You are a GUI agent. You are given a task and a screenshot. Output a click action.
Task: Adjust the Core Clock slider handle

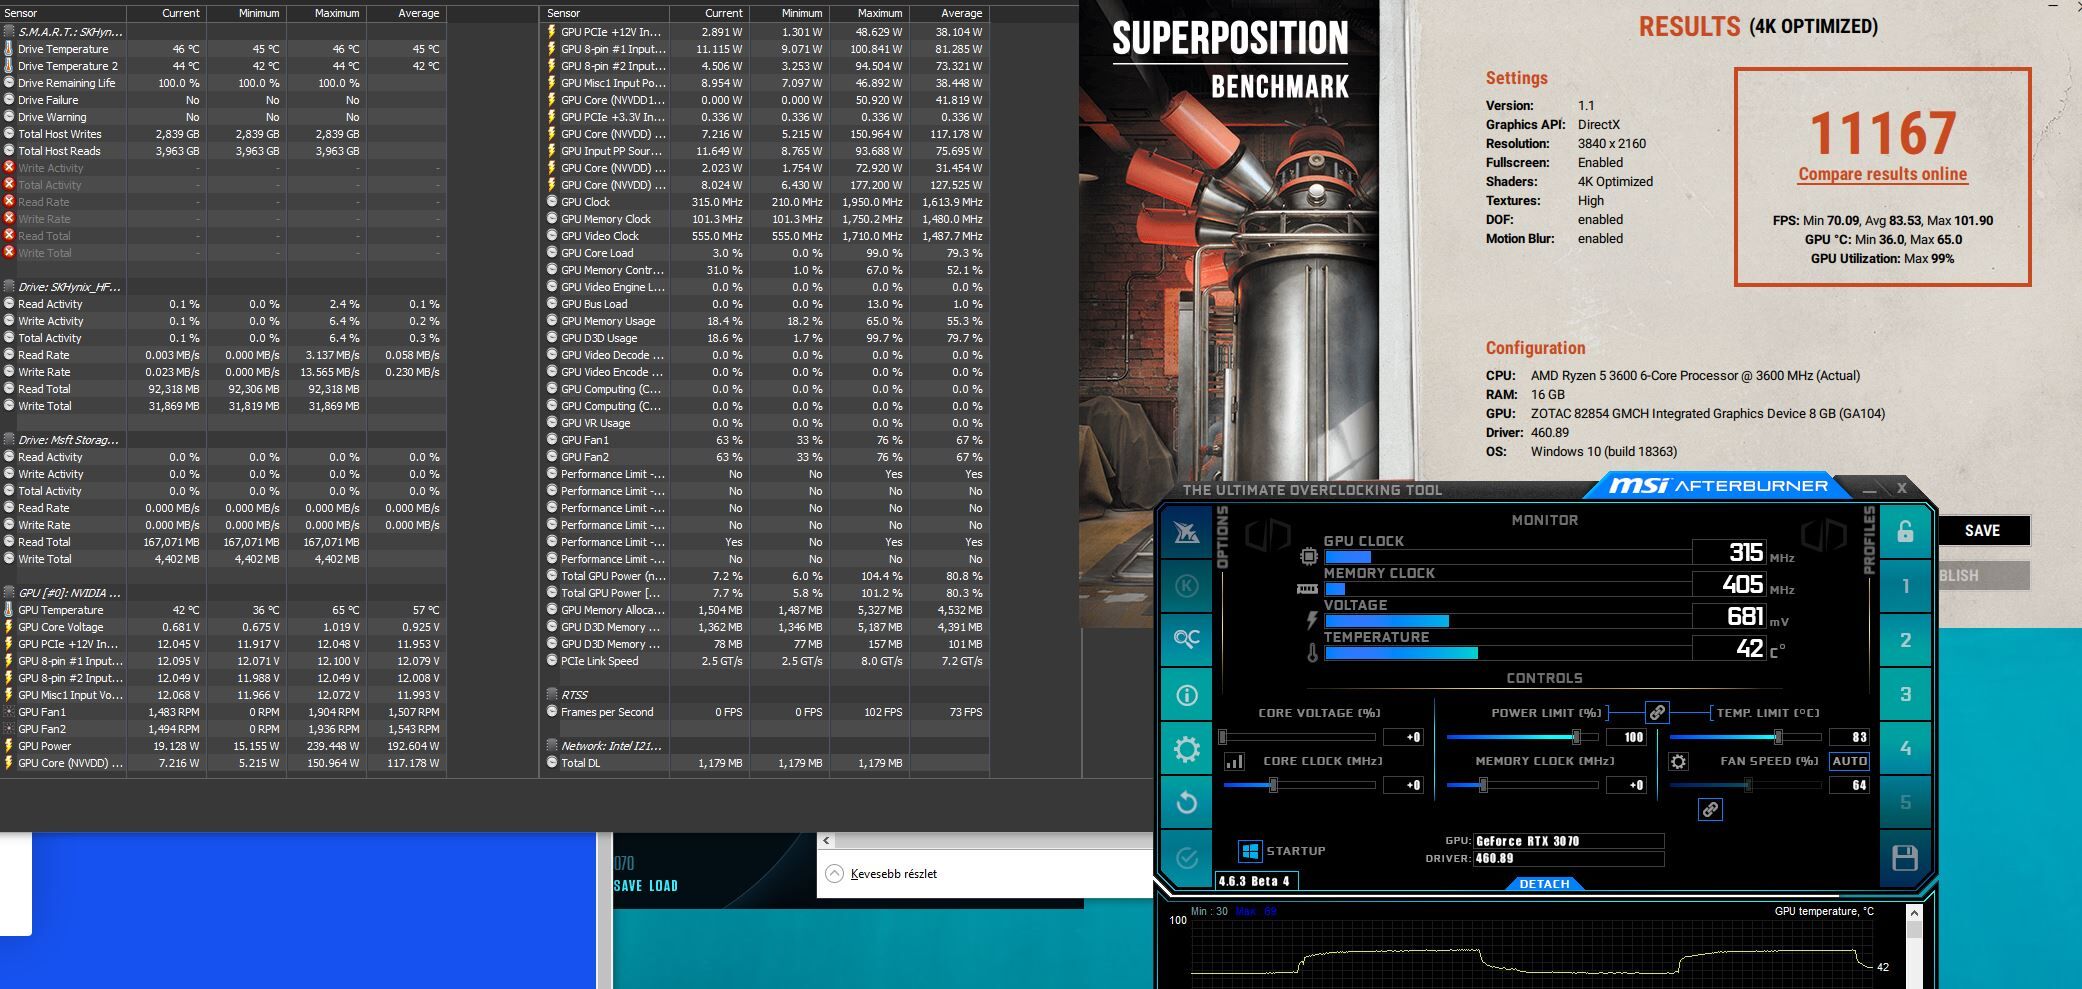point(1273,786)
